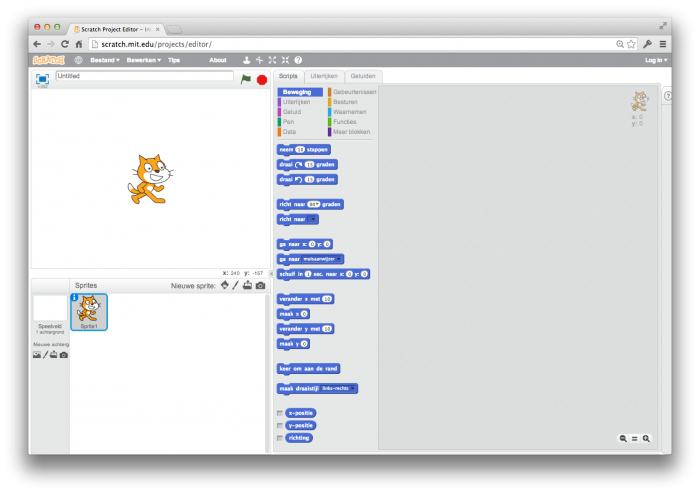Open Bestand menu
Screen dimensions: 700x494
coord(104,60)
